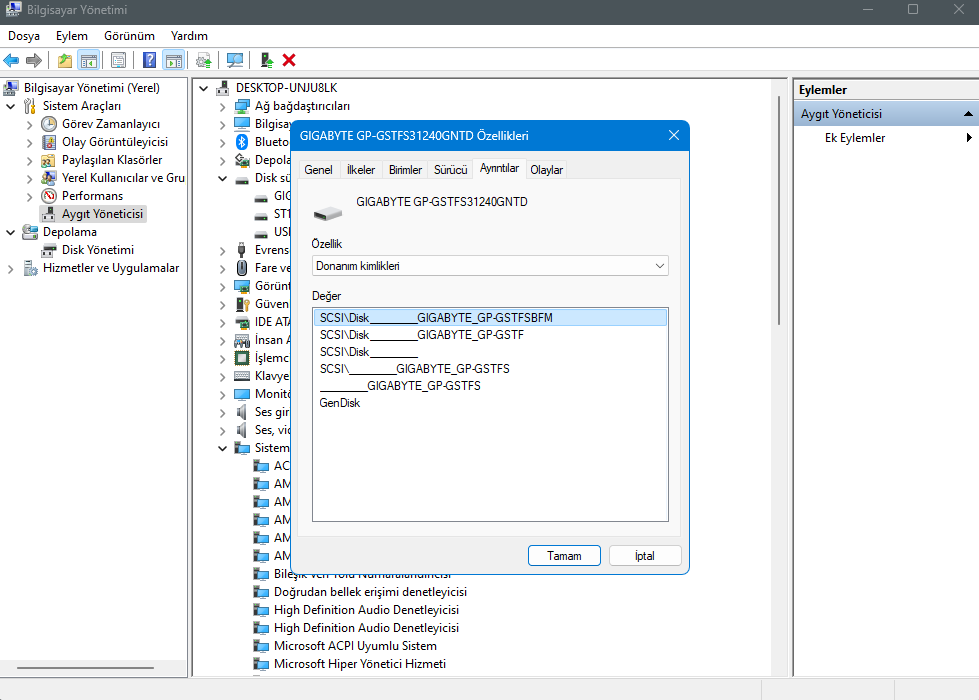The height and width of the screenshot is (700, 979).
Task: Switch to the Olaylar tab
Action: [x=546, y=170]
